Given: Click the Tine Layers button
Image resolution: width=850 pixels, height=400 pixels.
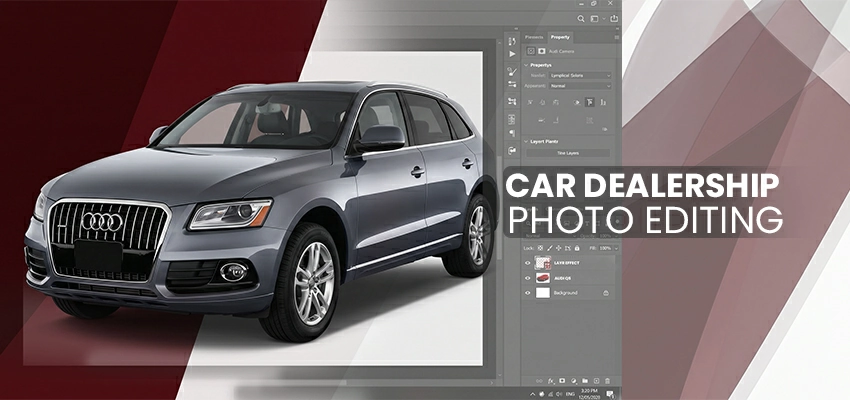Looking at the screenshot, I should coord(568,153).
